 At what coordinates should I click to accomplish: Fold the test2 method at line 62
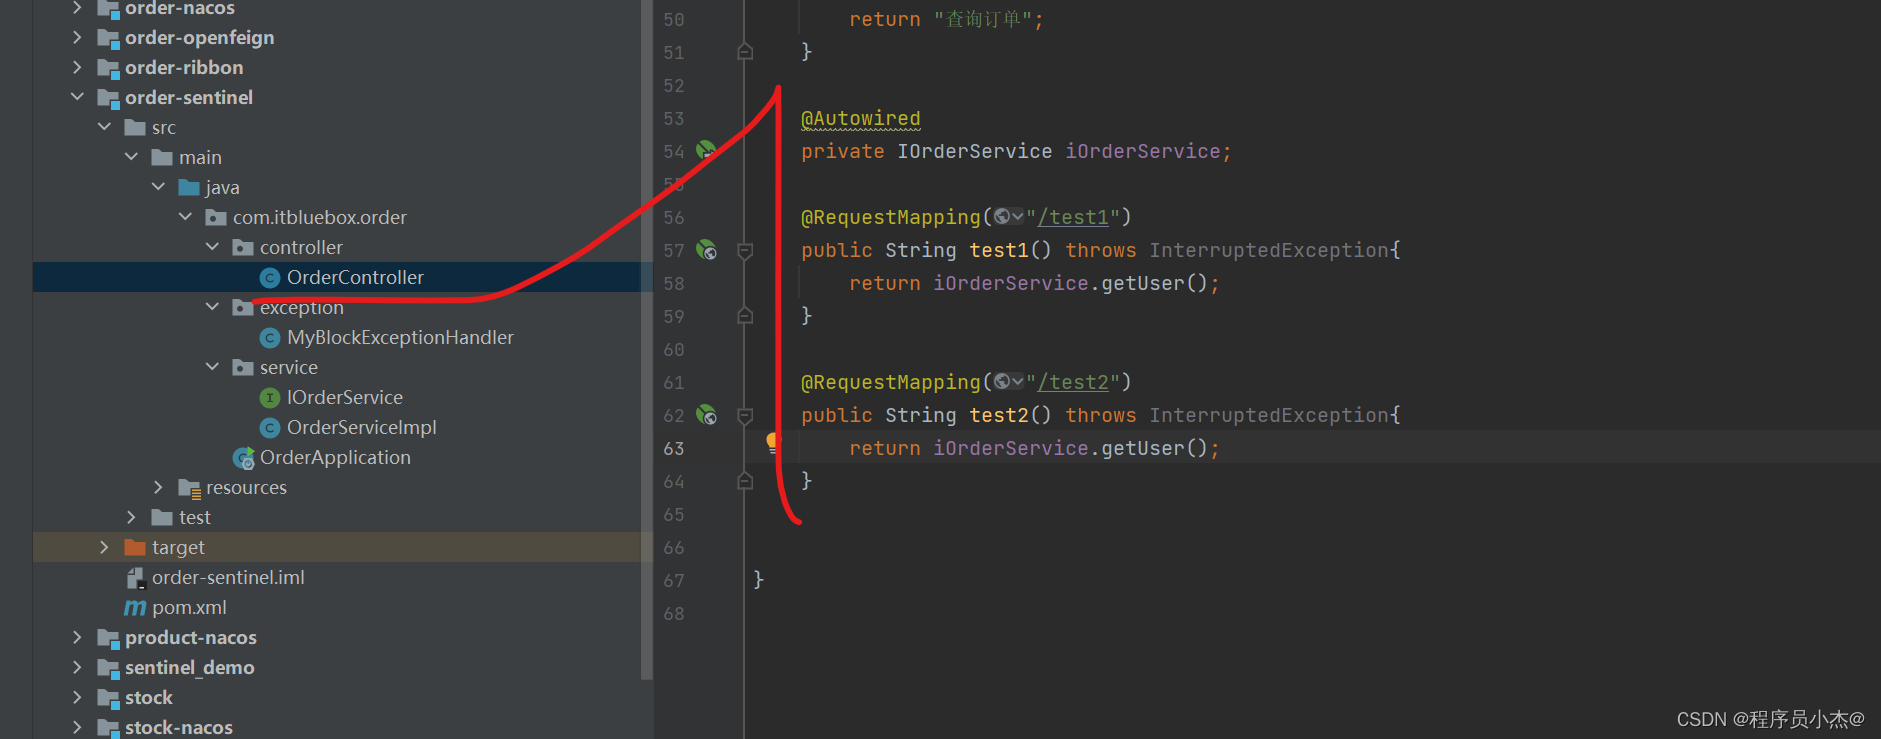tap(745, 416)
